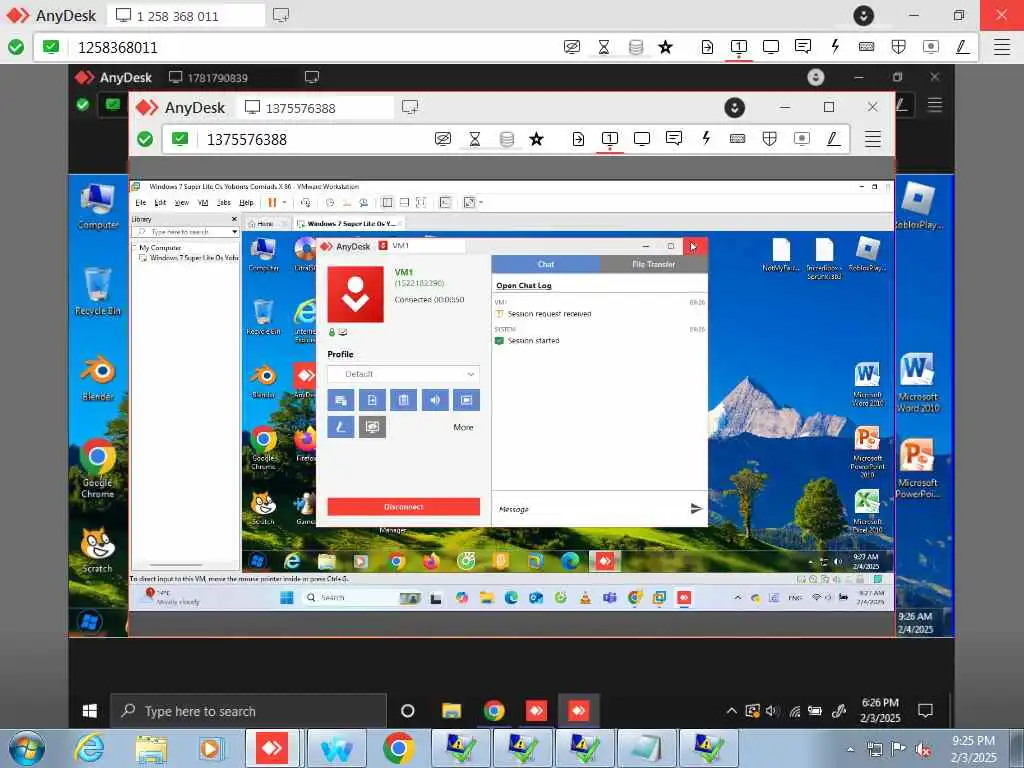Show hidden icons chevron in Windows 10 tray
Screen dimensions: 1024x768
[x=731, y=711]
